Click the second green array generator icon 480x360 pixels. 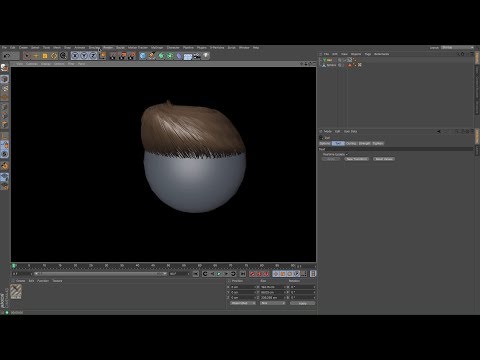click(x=170, y=56)
